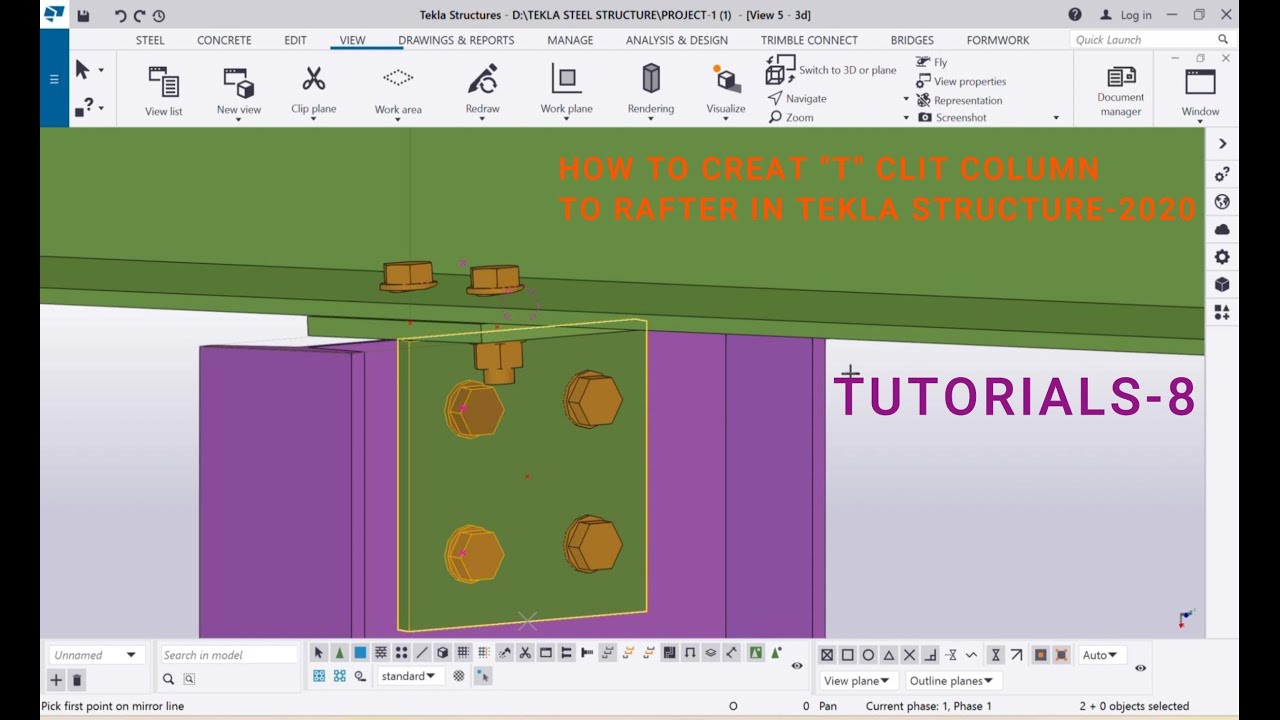Toggle the Select all arrow switch
1280x720 pixels.
[x=319, y=653]
